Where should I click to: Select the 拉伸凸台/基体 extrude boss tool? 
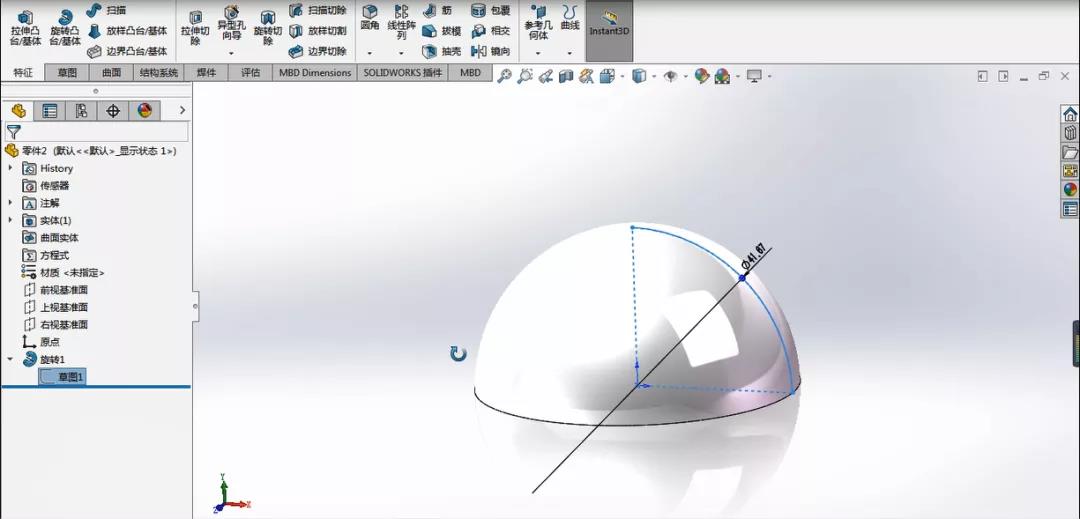(25, 28)
